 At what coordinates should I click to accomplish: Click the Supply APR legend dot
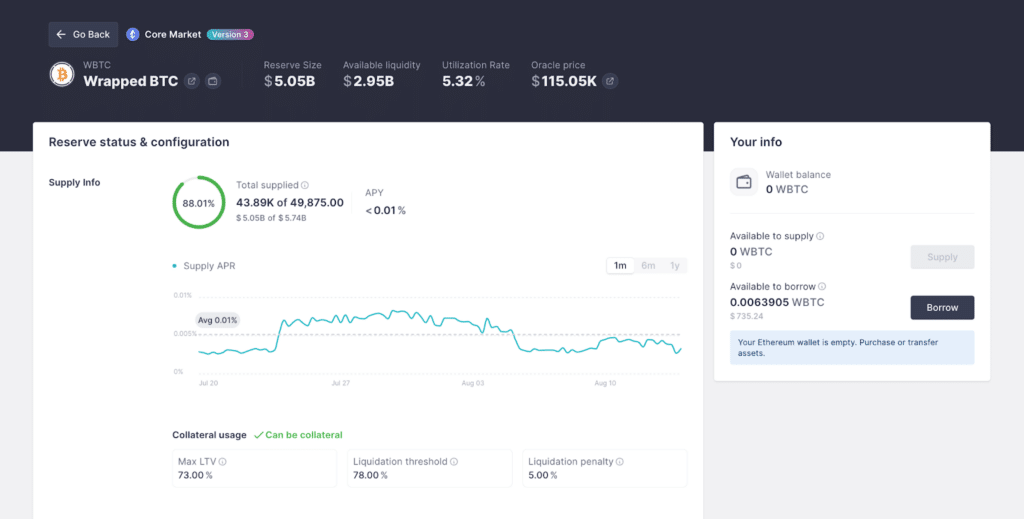click(174, 266)
